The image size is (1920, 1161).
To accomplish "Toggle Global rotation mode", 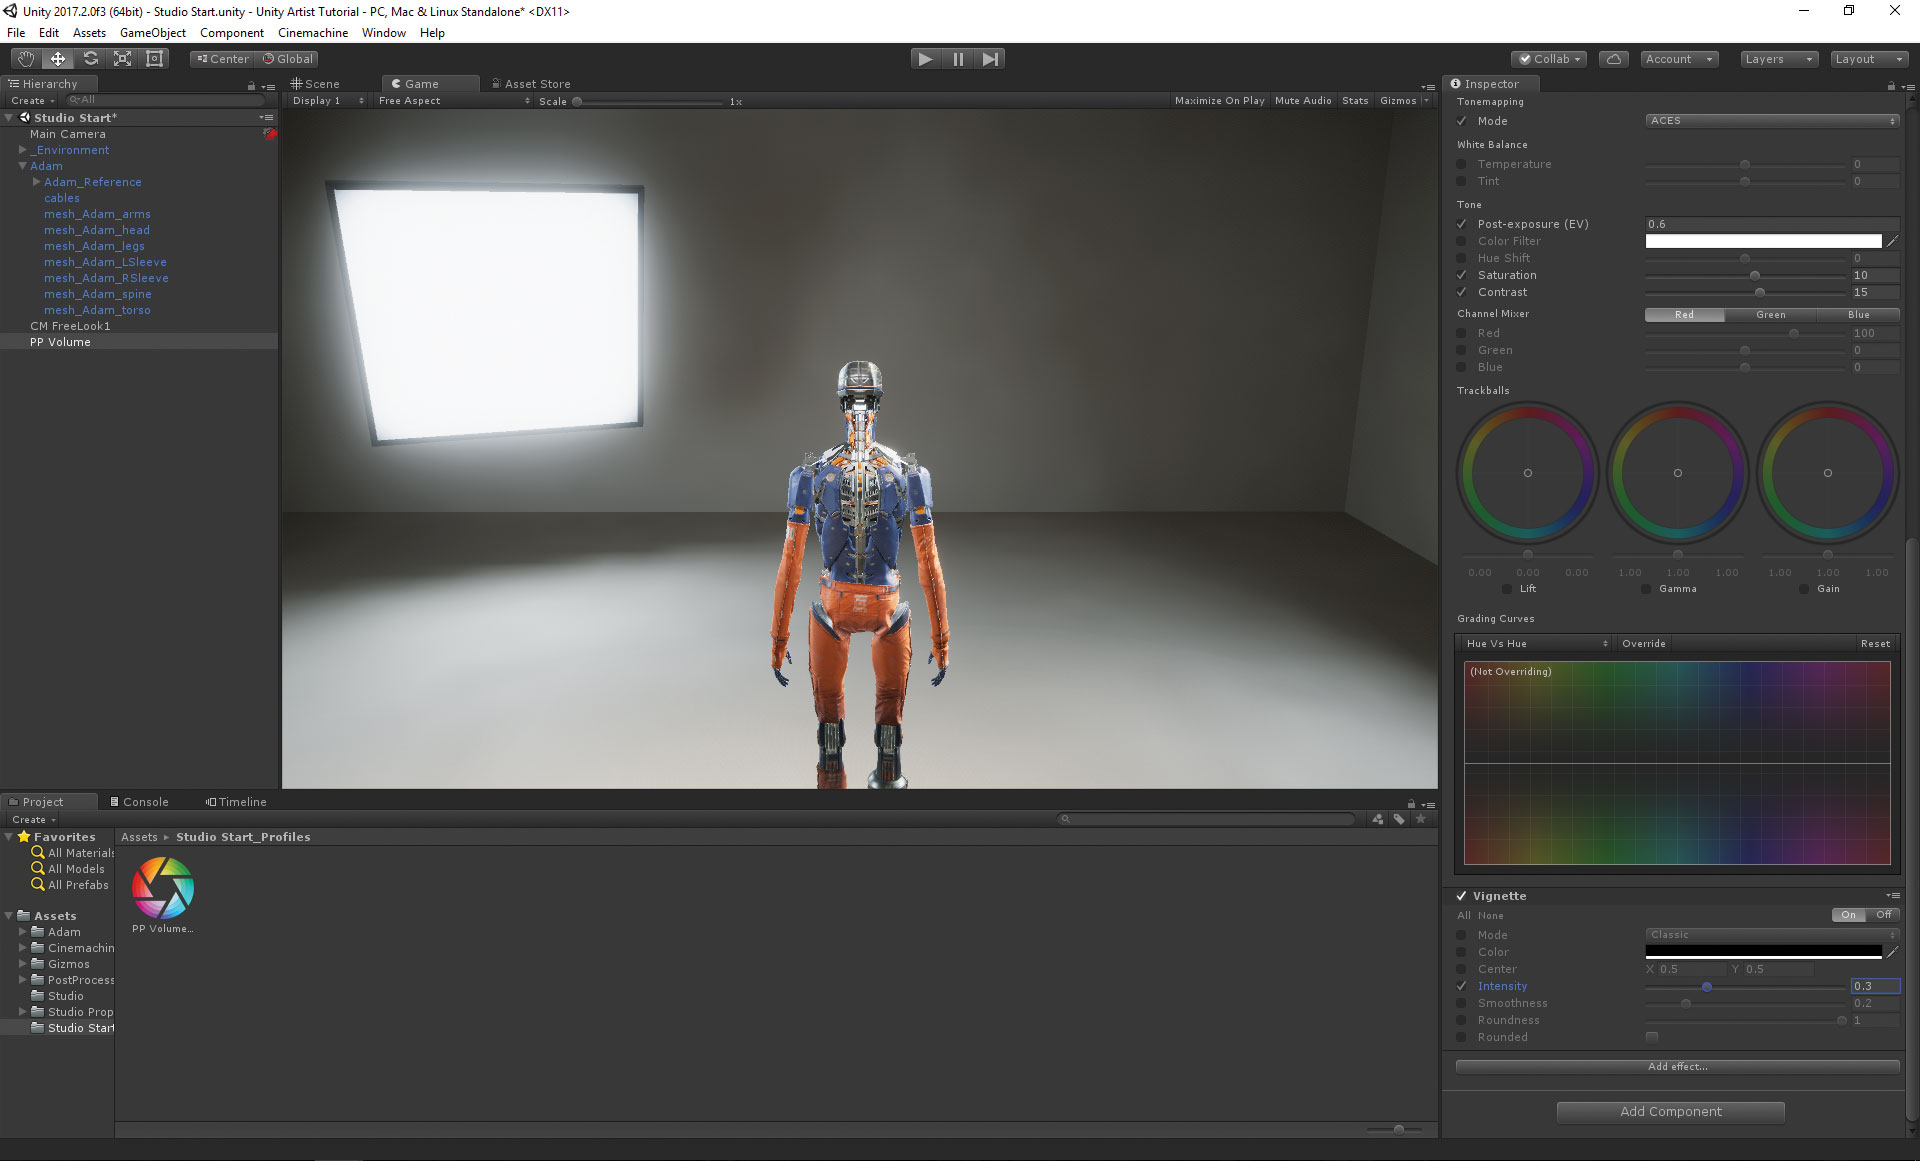I will click(x=288, y=59).
